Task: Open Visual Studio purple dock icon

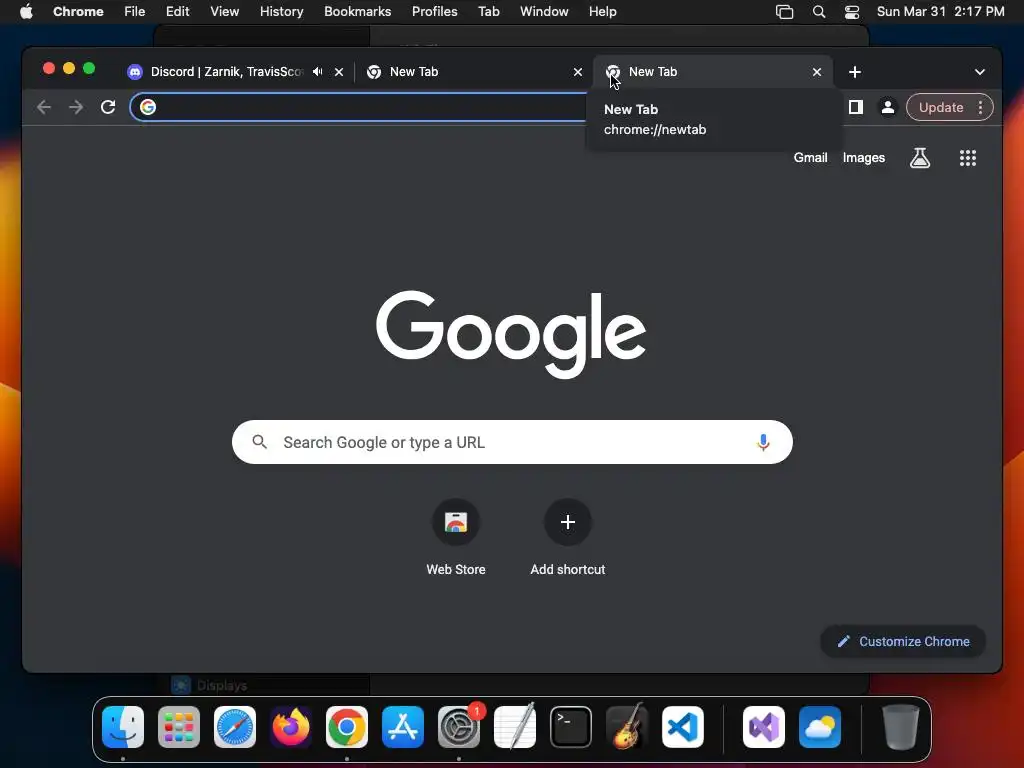Action: coord(763,727)
